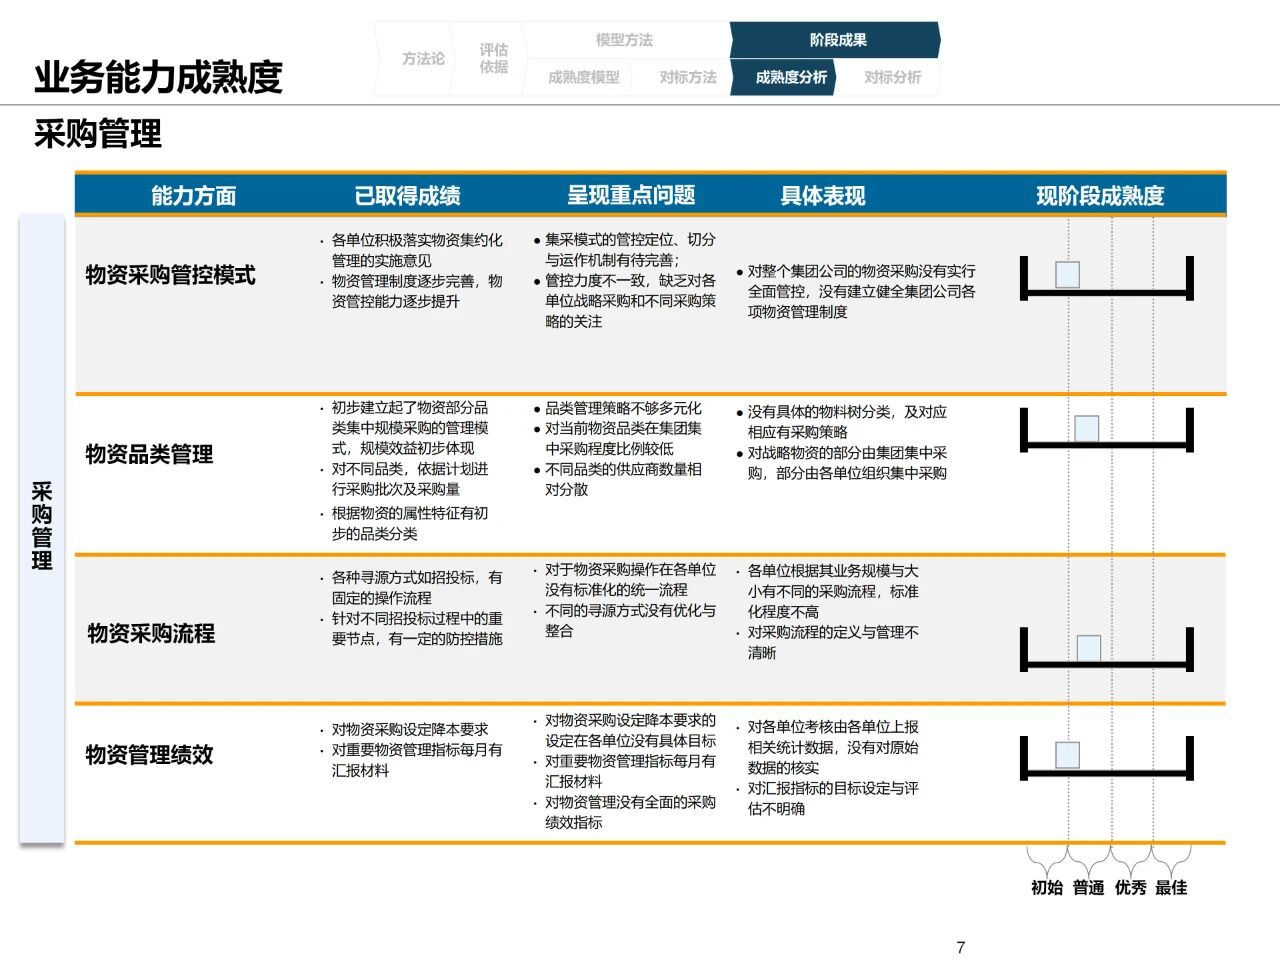
Task: Go to the 对标方法 sub-tab
Action: [688, 77]
